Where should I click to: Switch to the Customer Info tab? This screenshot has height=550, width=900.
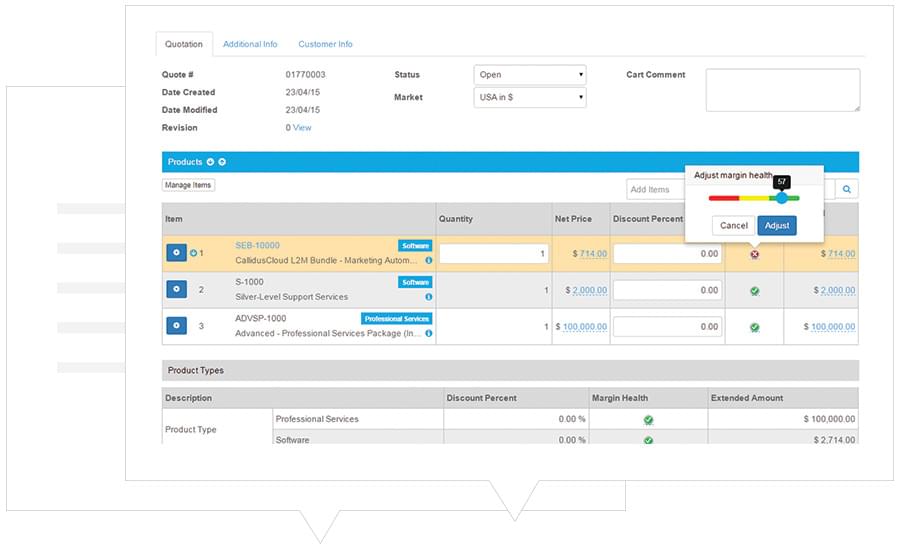pyautogui.click(x=325, y=44)
